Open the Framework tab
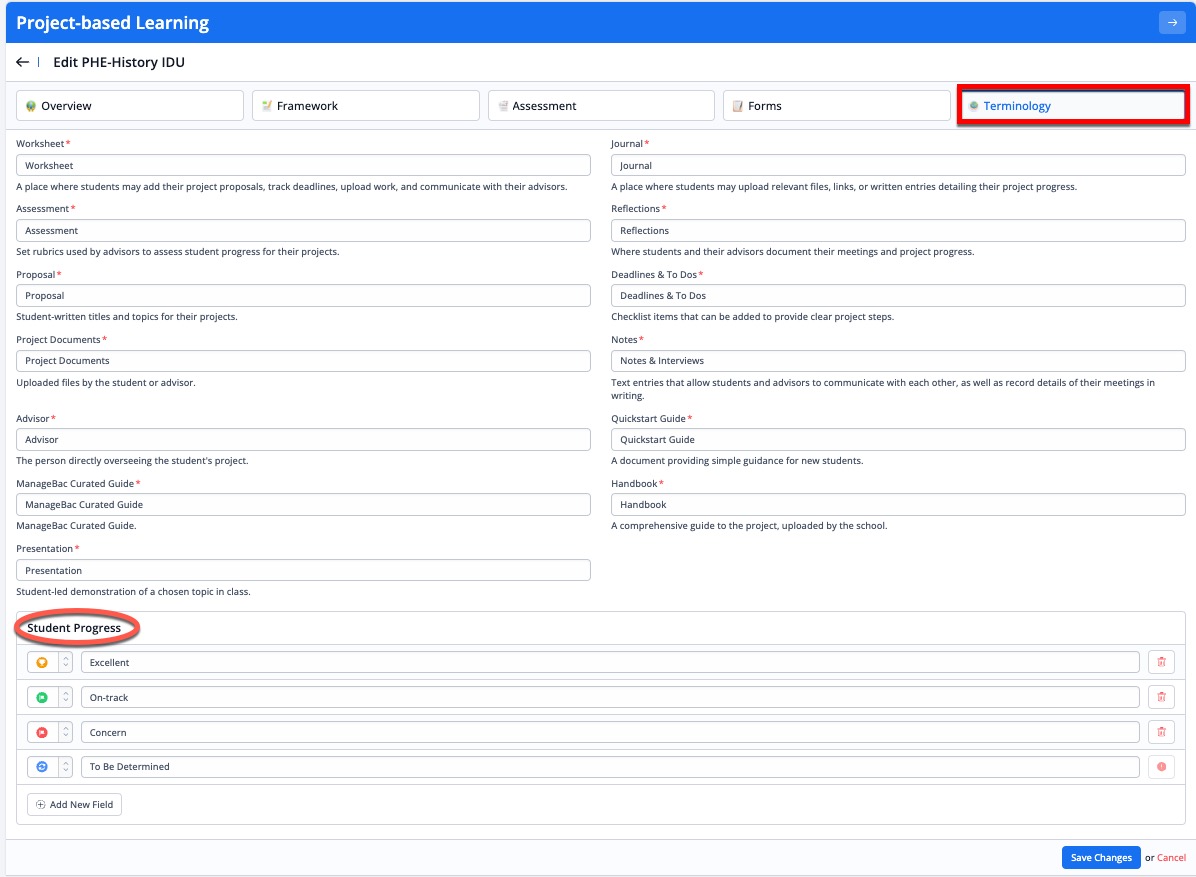Image resolution: width=1196 pixels, height=877 pixels. pos(365,106)
